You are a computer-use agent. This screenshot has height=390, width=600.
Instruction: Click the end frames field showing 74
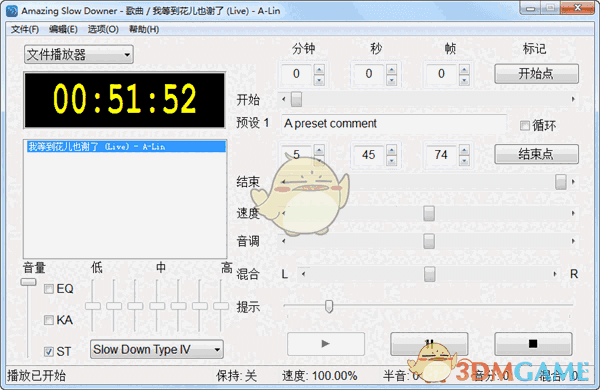point(442,155)
